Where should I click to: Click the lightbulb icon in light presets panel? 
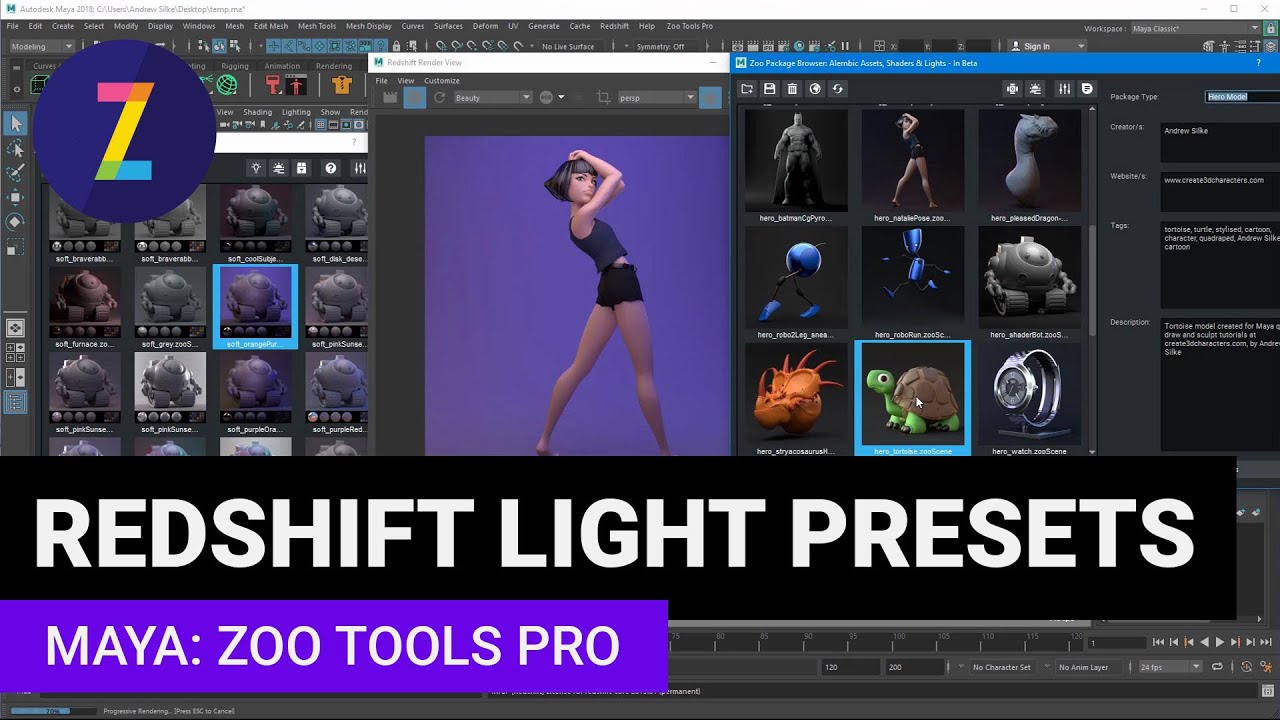pyautogui.click(x=257, y=168)
